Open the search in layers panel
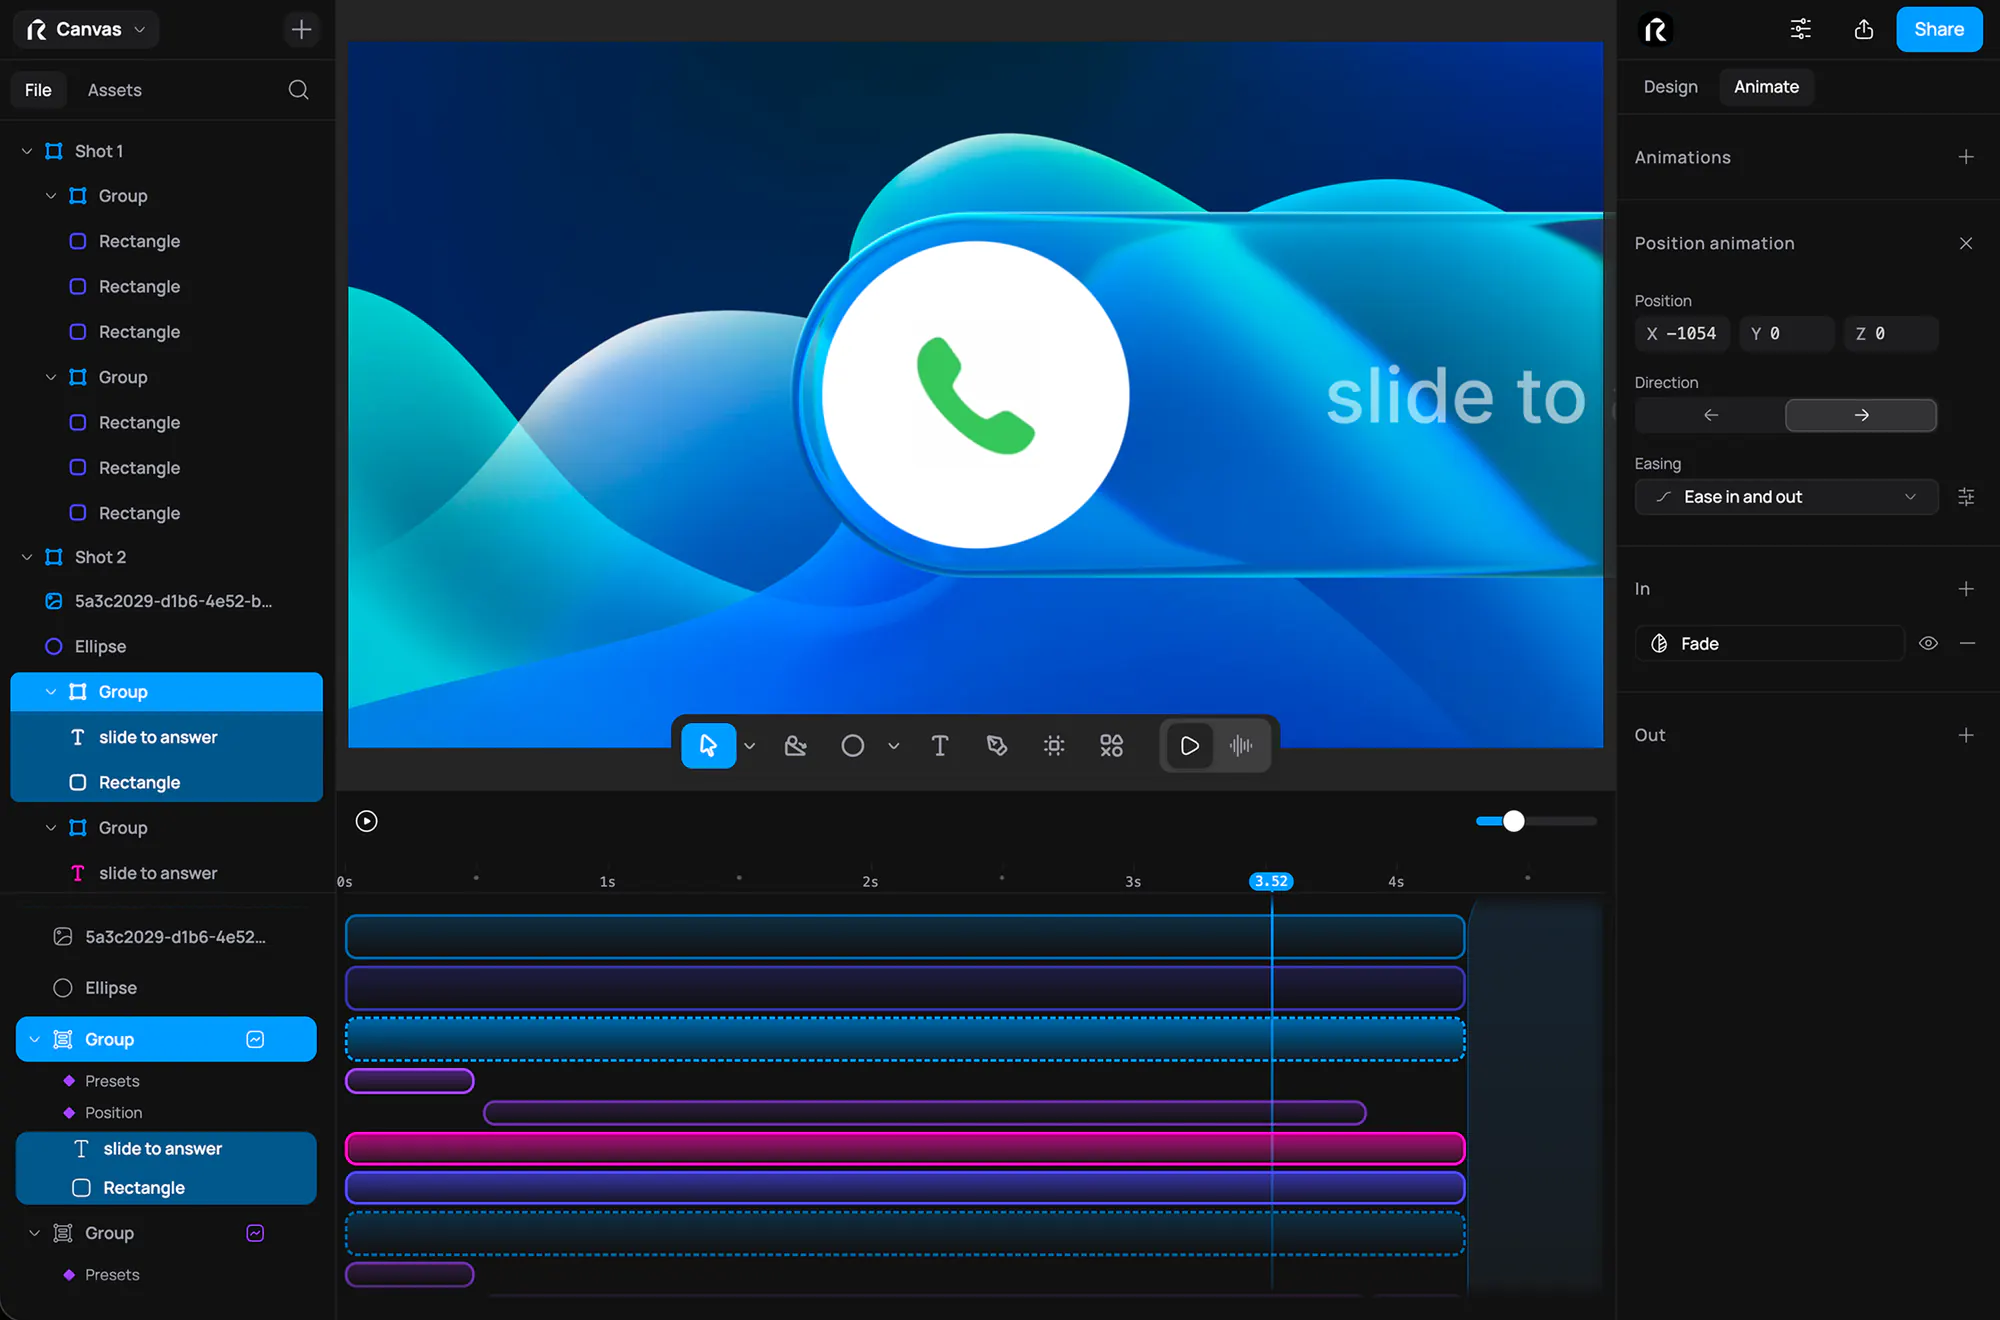The height and width of the screenshot is (1320, 2000). pyautogui.click(x=298, y=90)
